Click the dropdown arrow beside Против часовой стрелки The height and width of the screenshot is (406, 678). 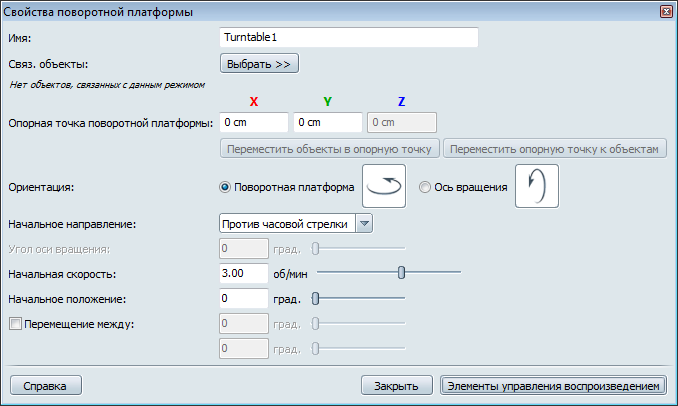364,224
